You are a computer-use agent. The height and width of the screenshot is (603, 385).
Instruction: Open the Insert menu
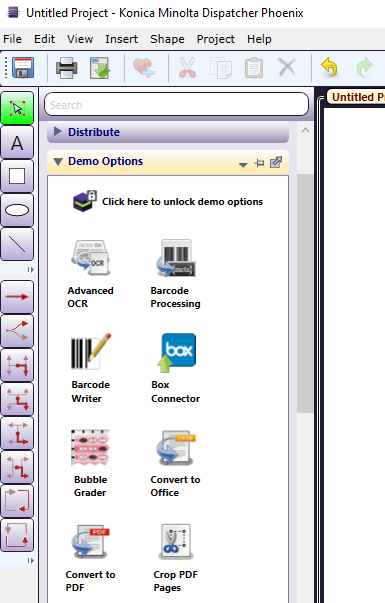[122, 39]
